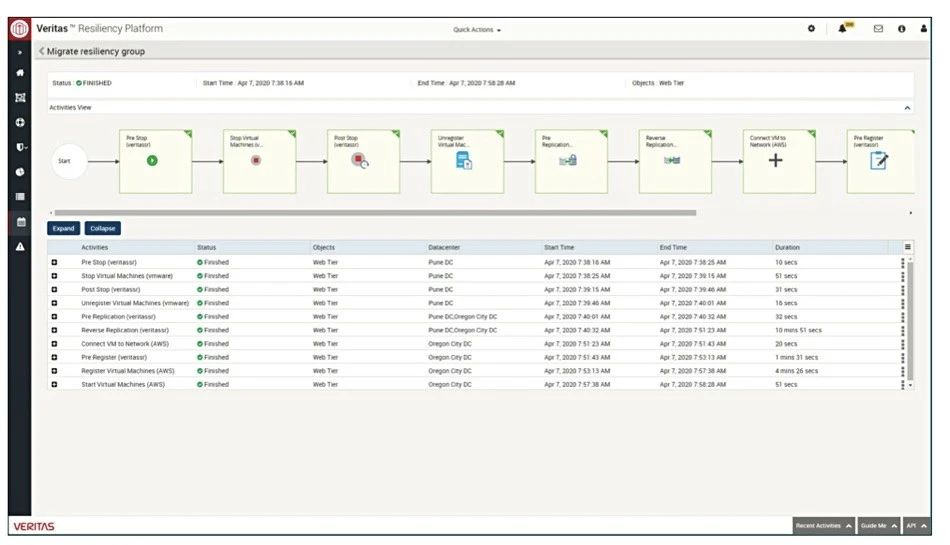Click the Expand button
The image size is (950, 545).
[x=63, y=228]
